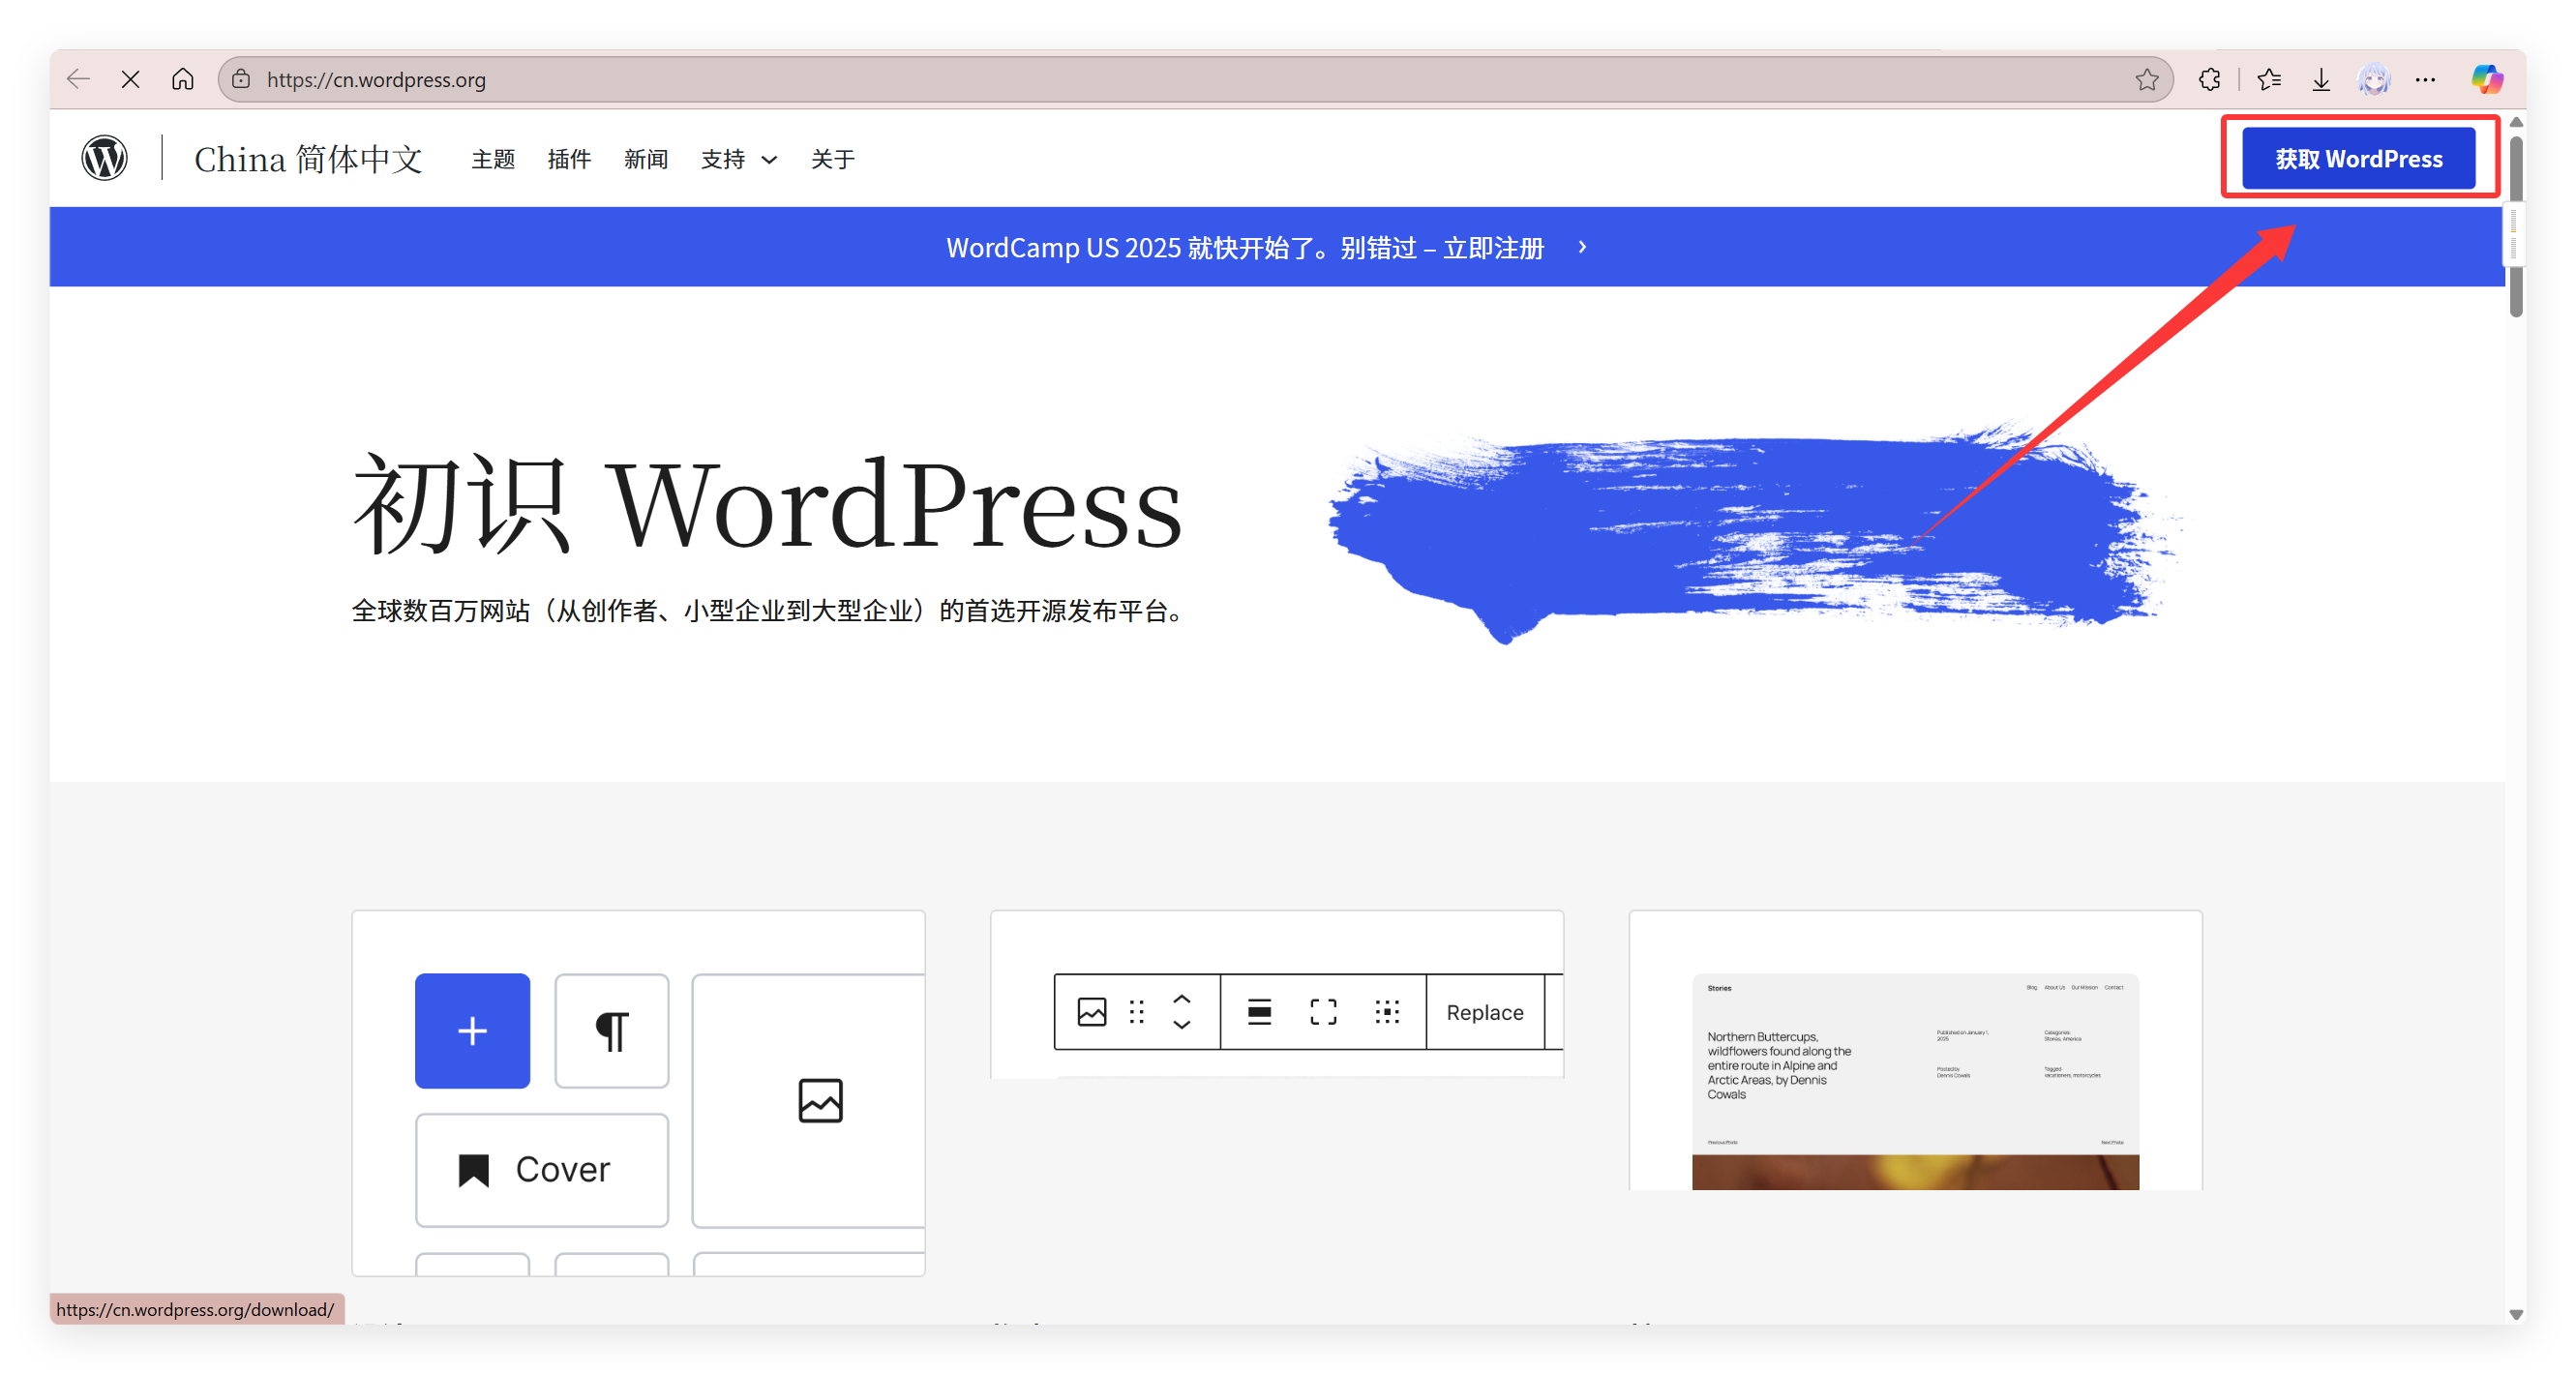
Task: Open the 主题 menu item
Action: (493, 159)
